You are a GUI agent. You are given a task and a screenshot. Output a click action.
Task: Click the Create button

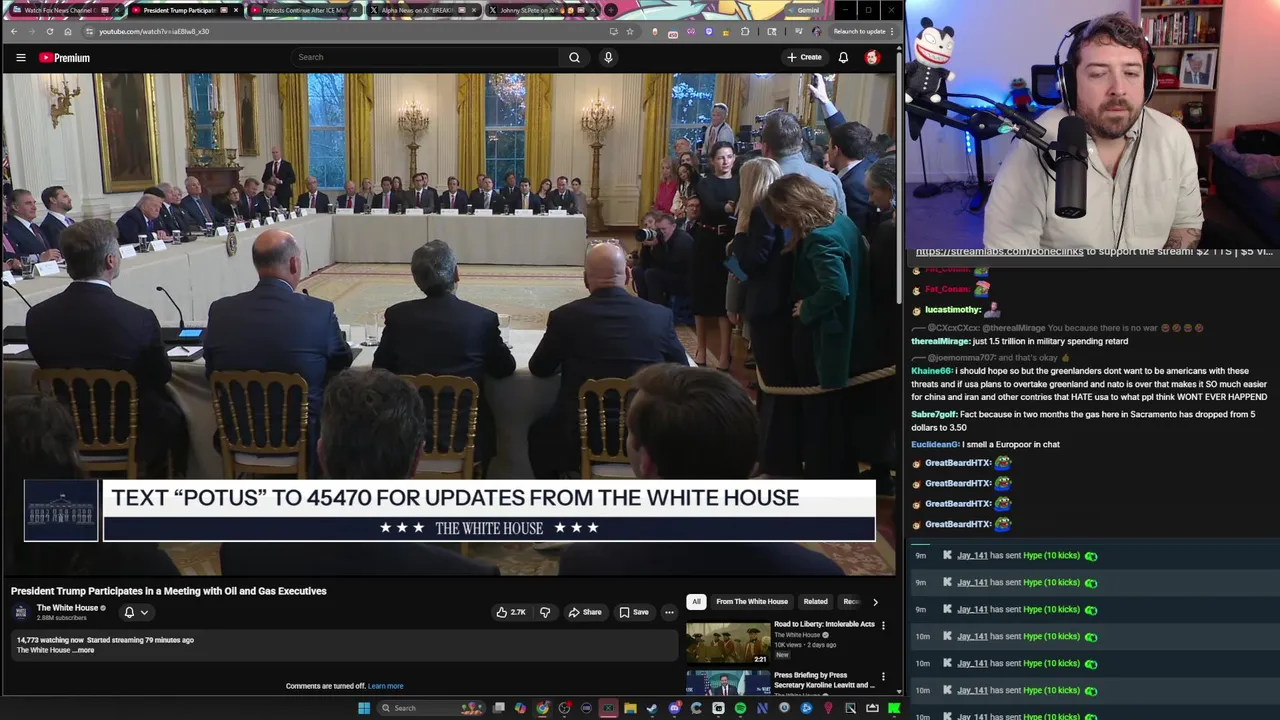(x=804, y=57)
